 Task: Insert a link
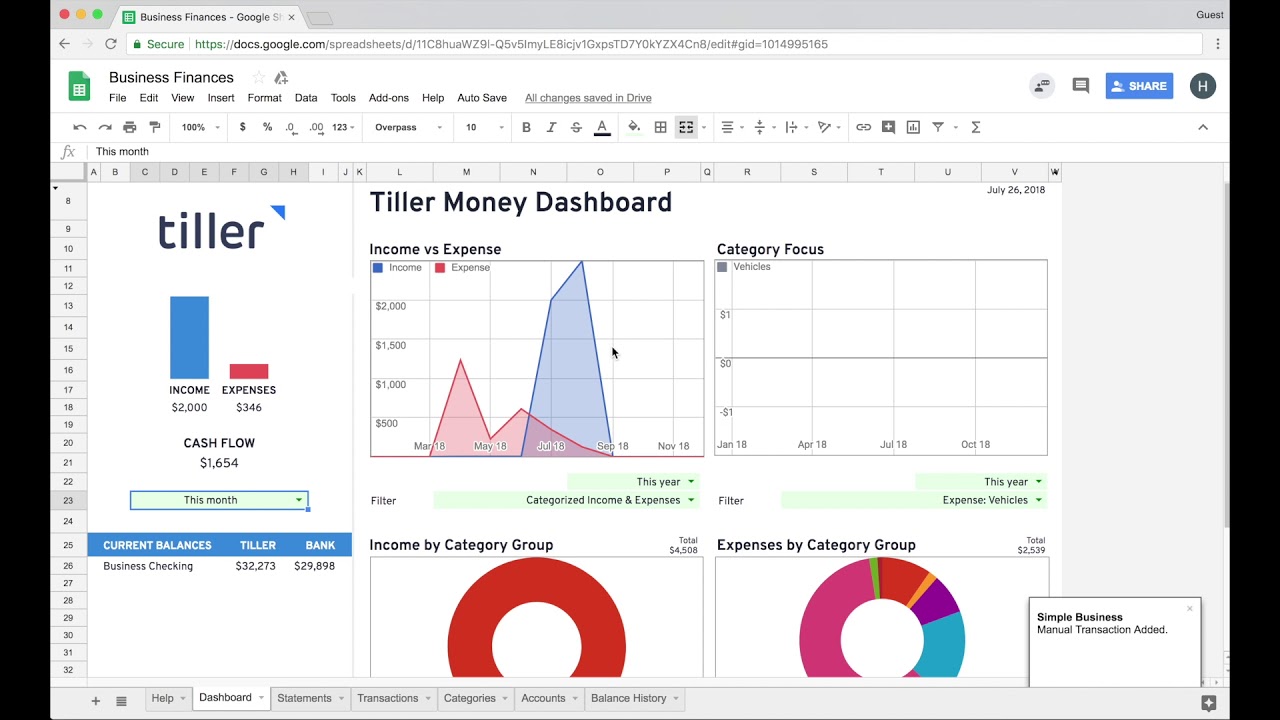pos(863,127)
